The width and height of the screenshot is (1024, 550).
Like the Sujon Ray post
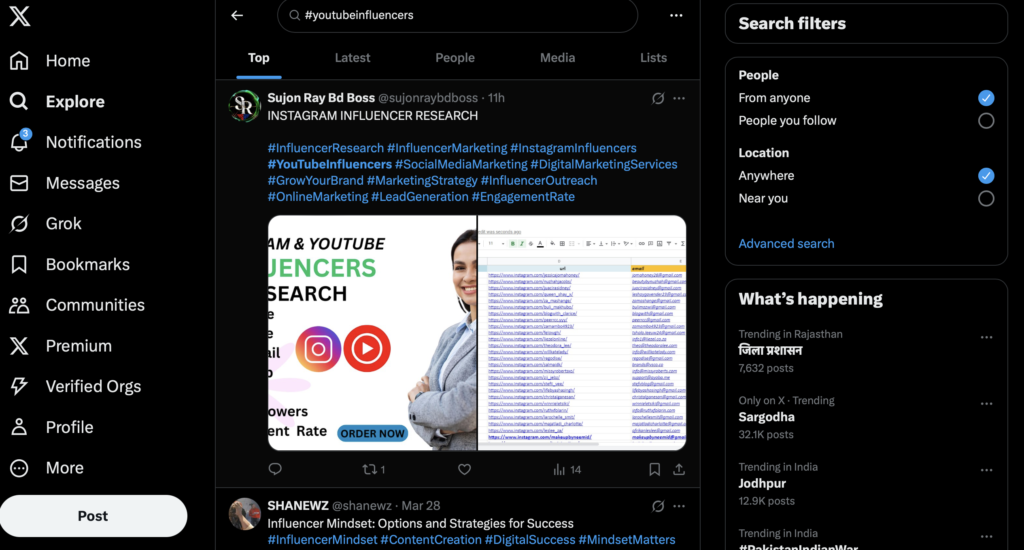pos(464,469)
